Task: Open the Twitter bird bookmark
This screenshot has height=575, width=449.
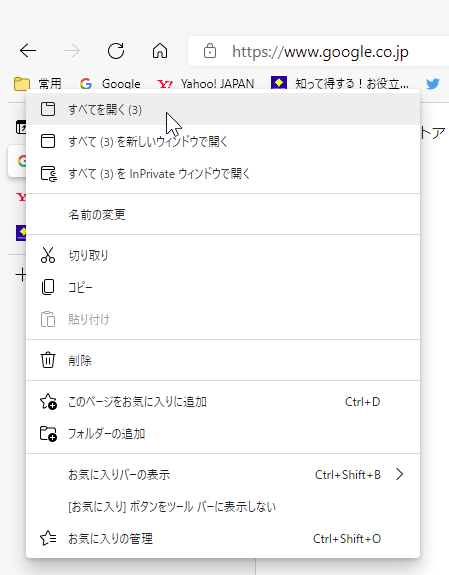Action: [x=433, y=84]
